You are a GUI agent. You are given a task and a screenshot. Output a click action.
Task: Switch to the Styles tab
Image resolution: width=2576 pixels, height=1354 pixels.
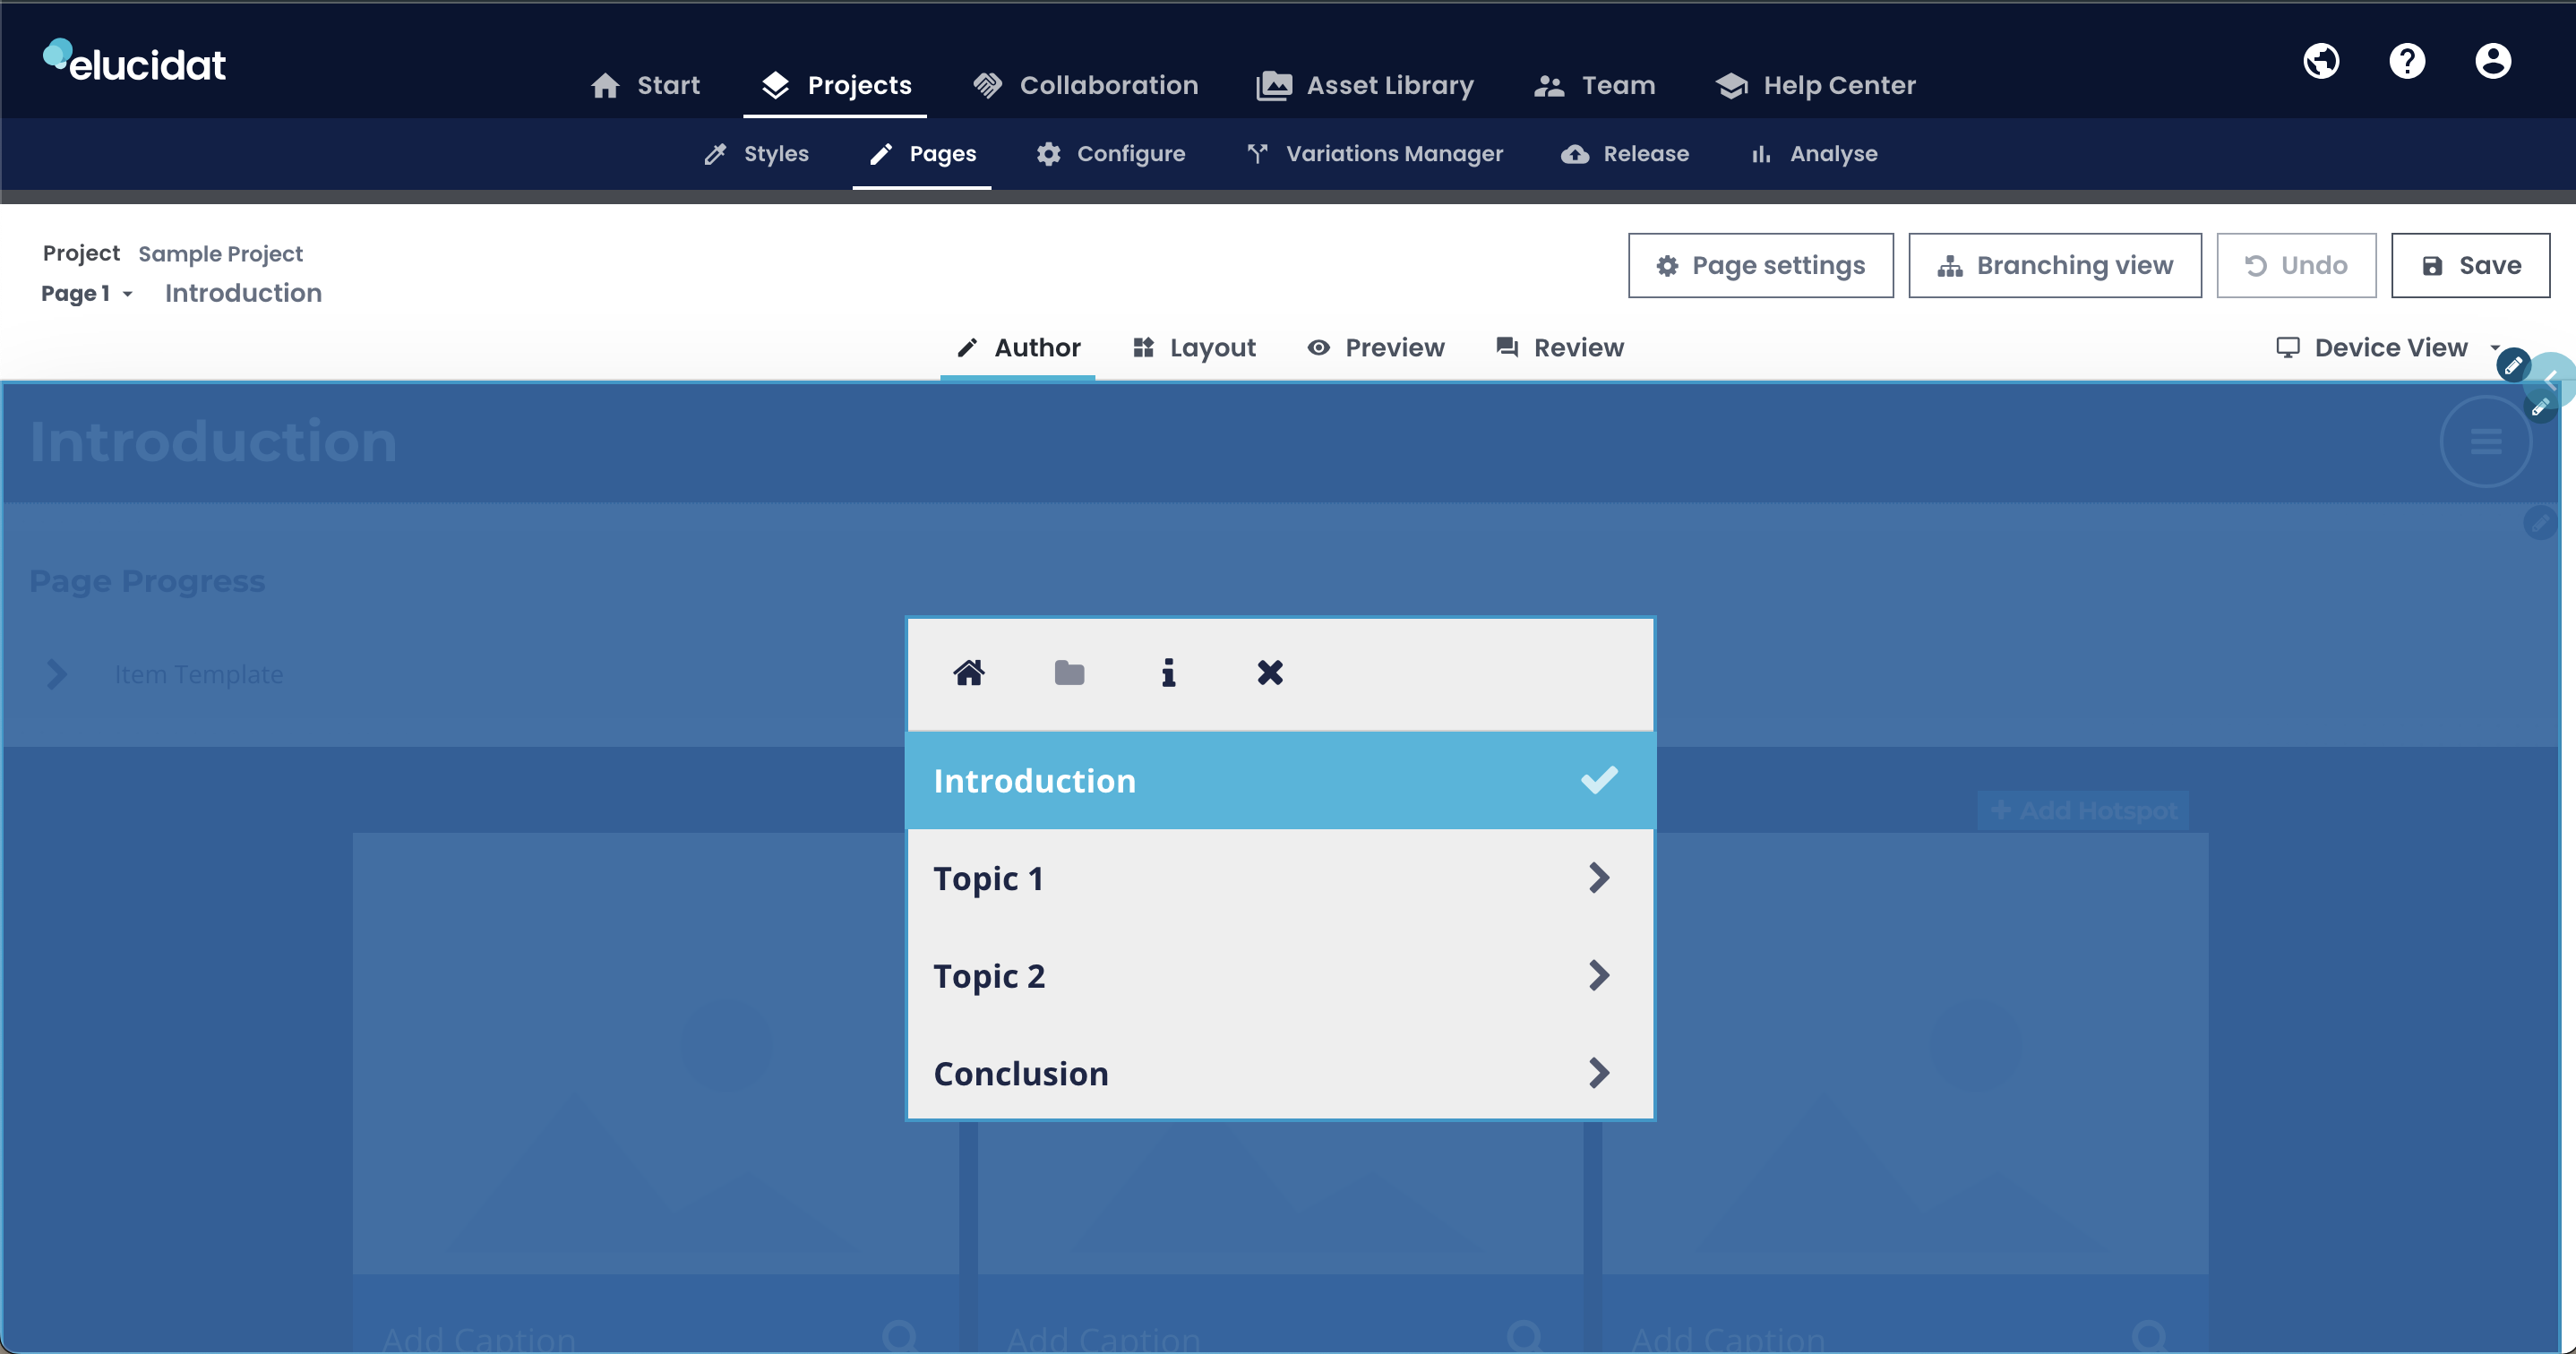(757, 153)
